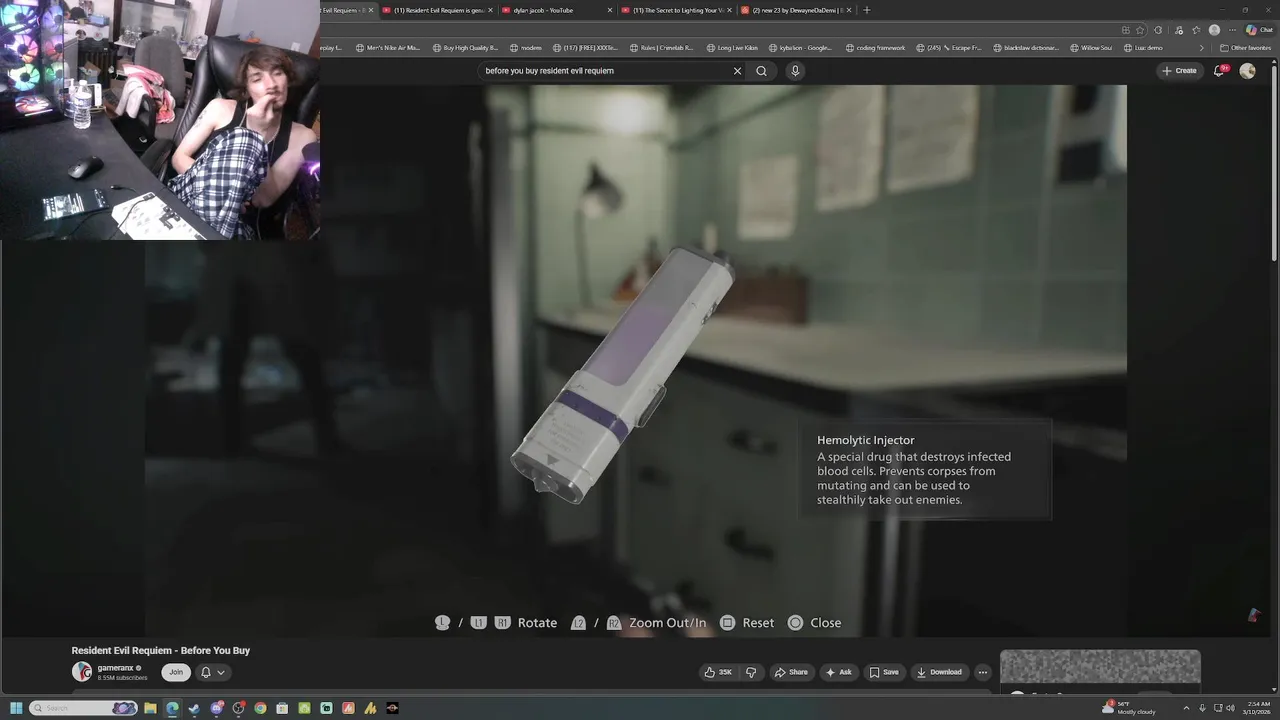Image resolution: width=1280 pixels, height=720 pixels.
Task: Clear the YouTube search box text
Action: (737, 71)
